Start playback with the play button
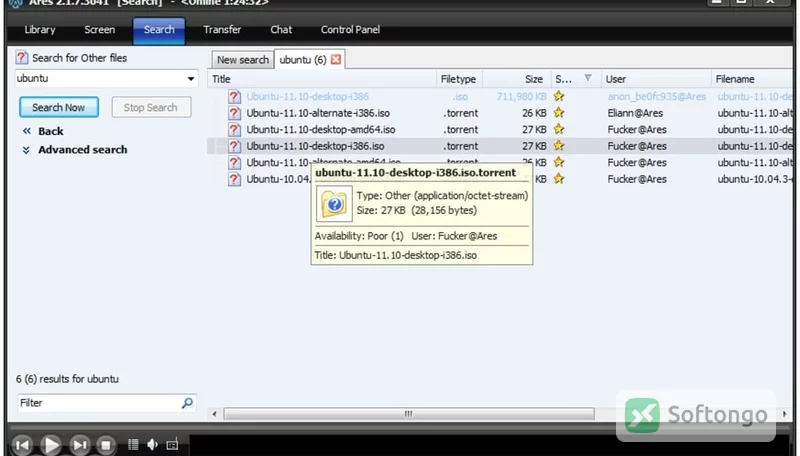 coord(51,445)
